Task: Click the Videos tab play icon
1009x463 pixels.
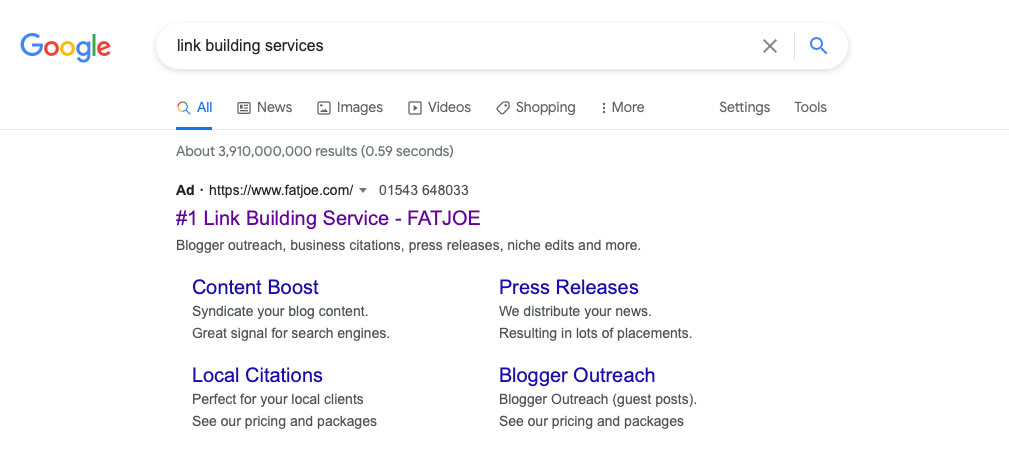Action: coord(415,108)
